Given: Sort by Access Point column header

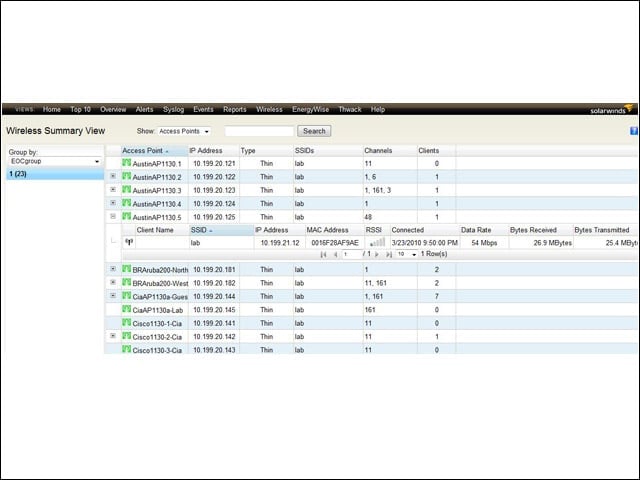Looking at the screenshot, I should pos(155,151).
